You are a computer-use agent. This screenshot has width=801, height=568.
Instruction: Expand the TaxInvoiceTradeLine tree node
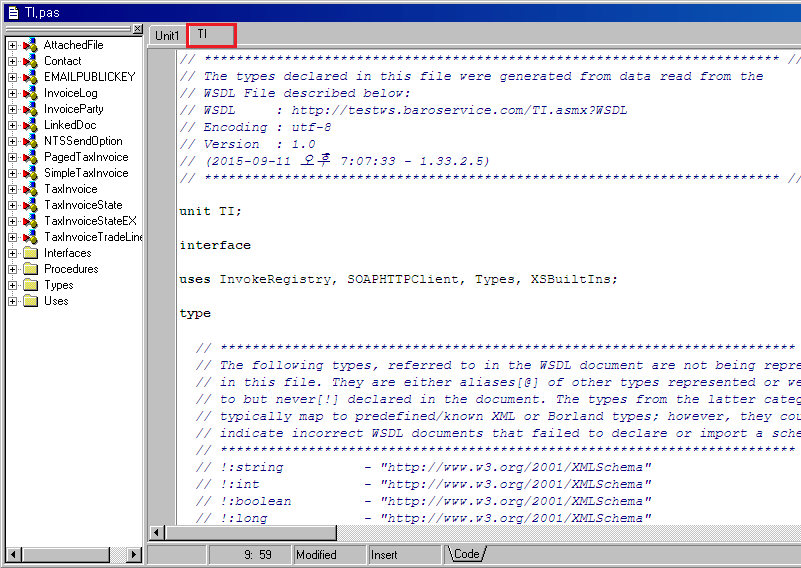coord(12,238)
